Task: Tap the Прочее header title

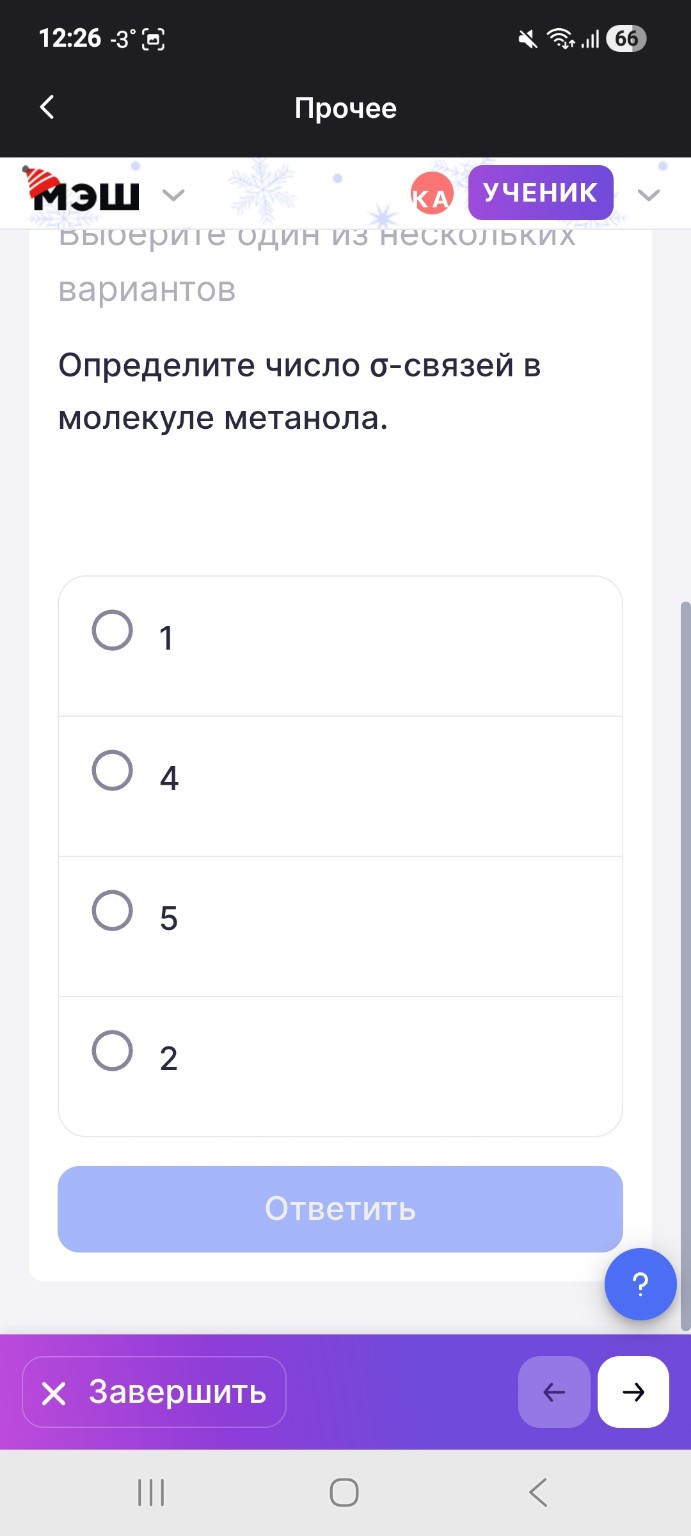Action: 345,107
